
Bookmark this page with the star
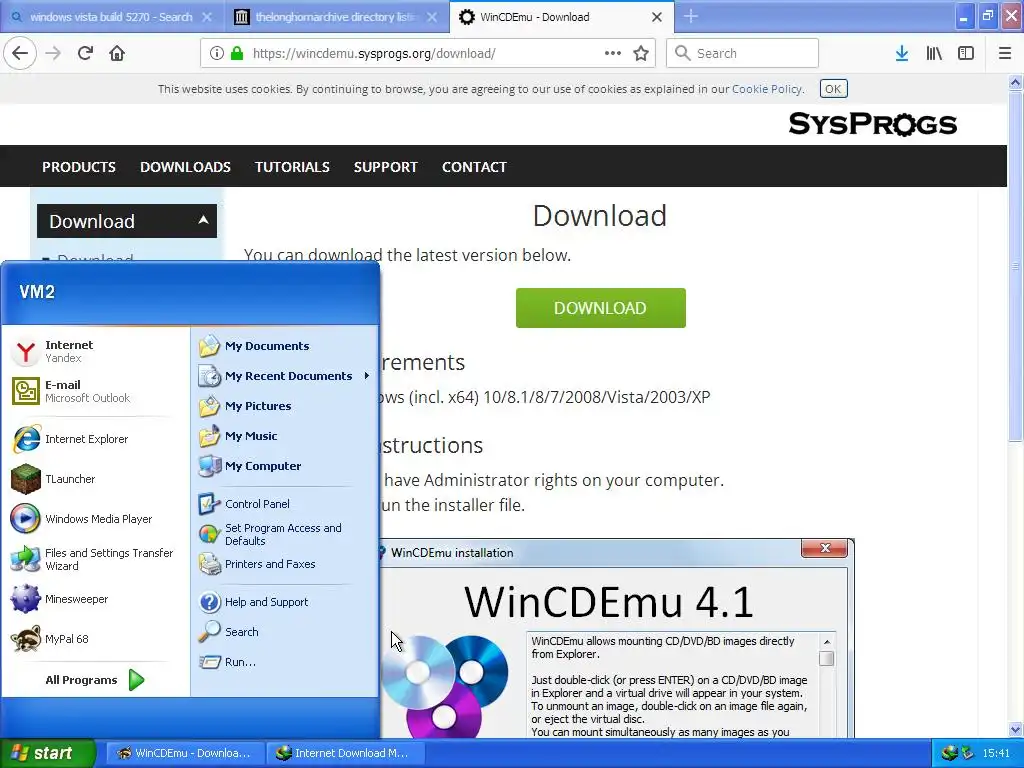tap(641, 53)
